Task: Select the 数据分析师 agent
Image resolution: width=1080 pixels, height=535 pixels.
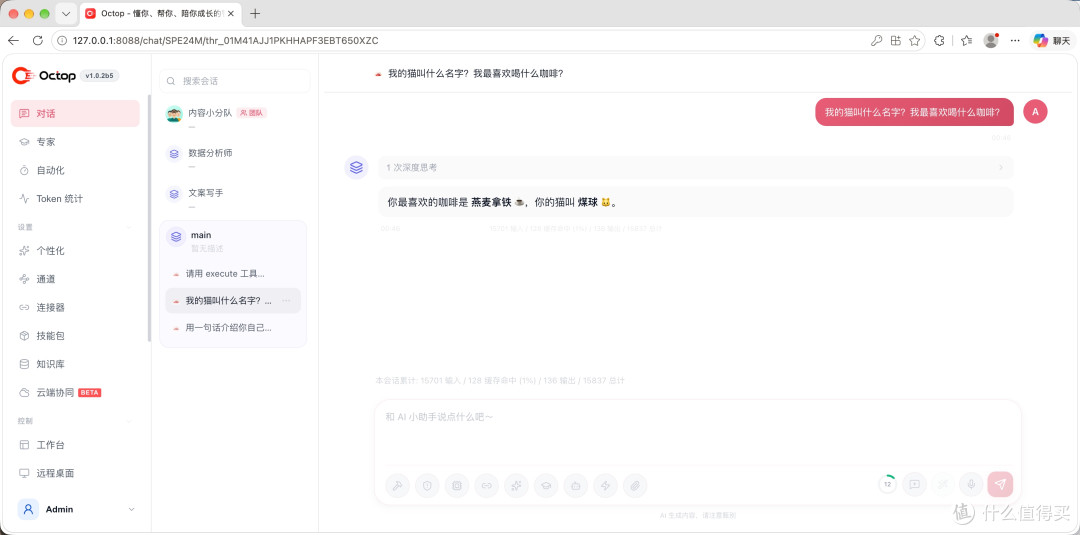Action: coord(233,156)
